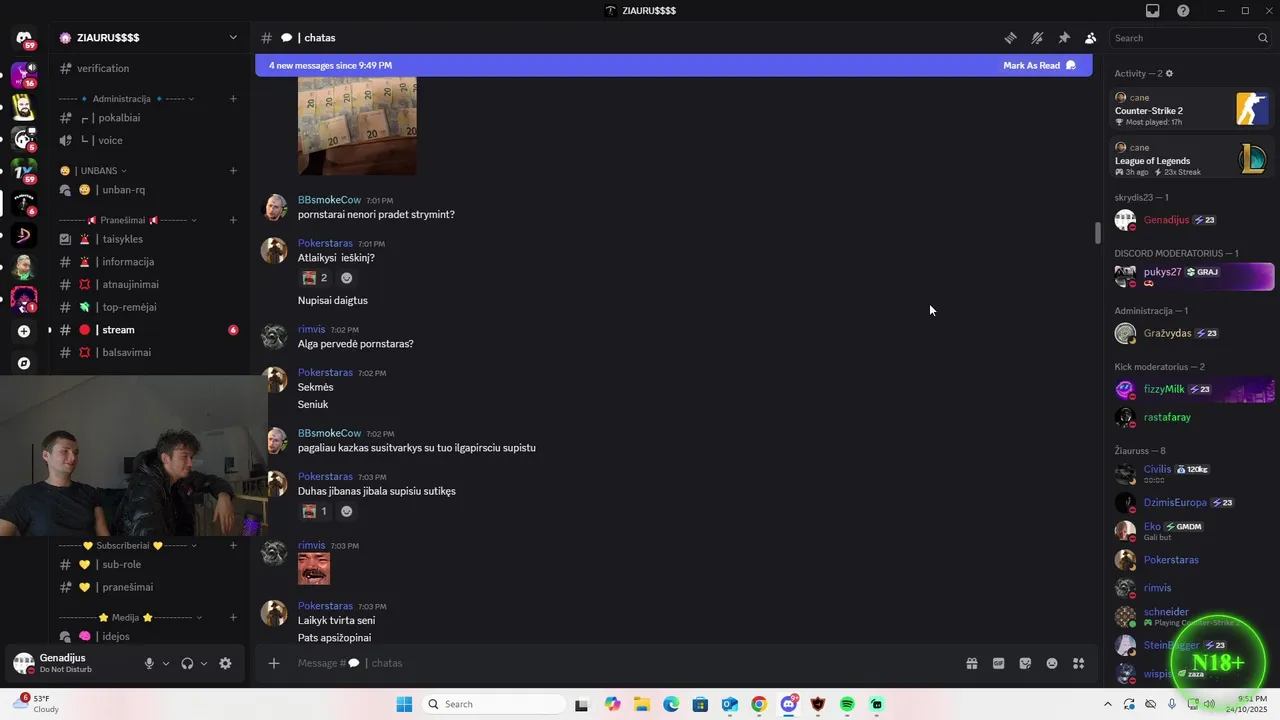The width and height of the screenshot is (1280, 720).
Task: Open Discover servers compass icon
Action: 24,363
